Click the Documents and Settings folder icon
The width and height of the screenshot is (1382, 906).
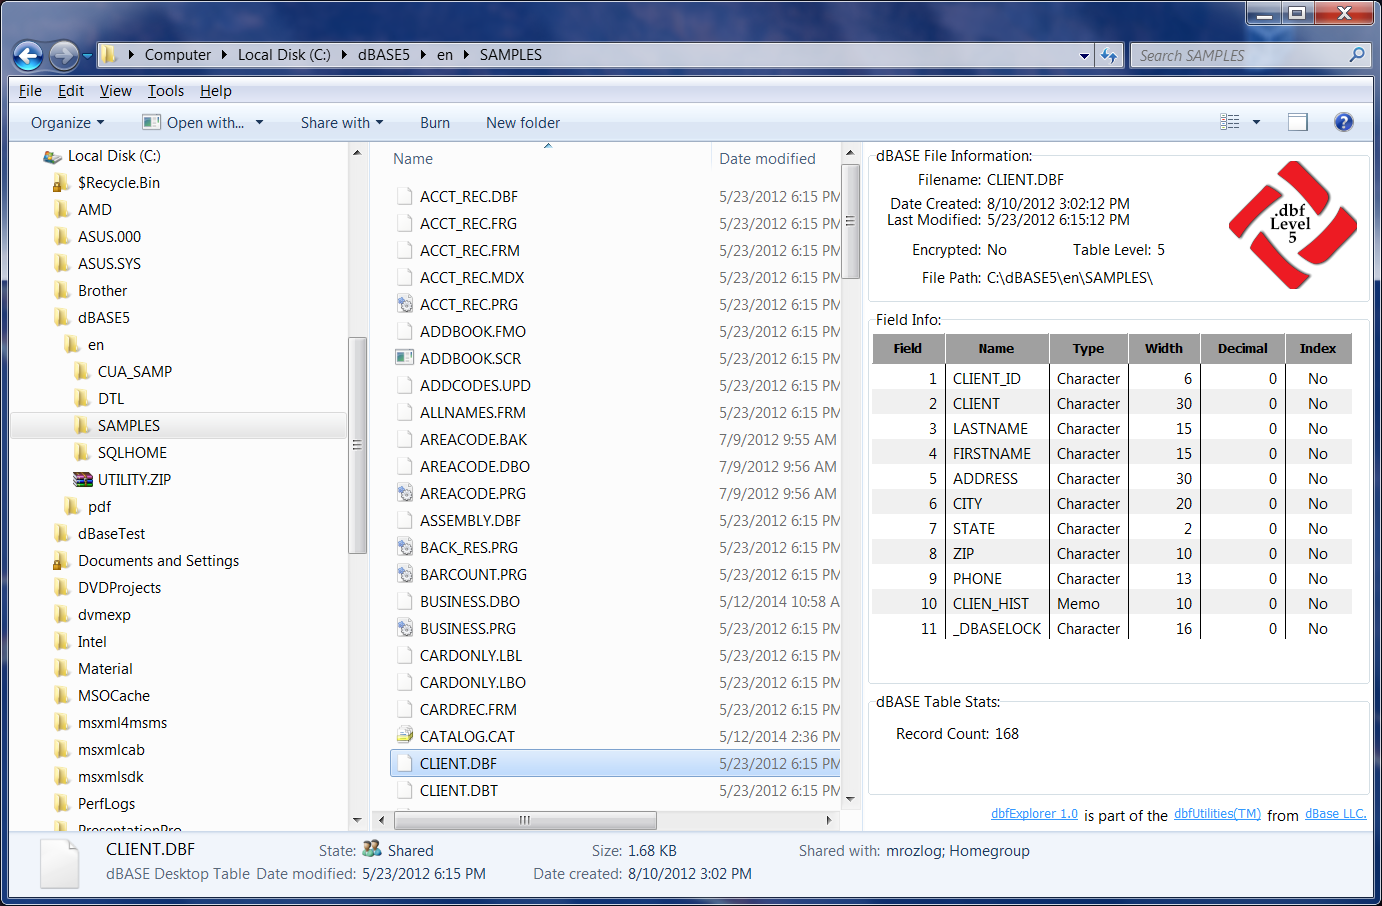(x=62, y=561)
